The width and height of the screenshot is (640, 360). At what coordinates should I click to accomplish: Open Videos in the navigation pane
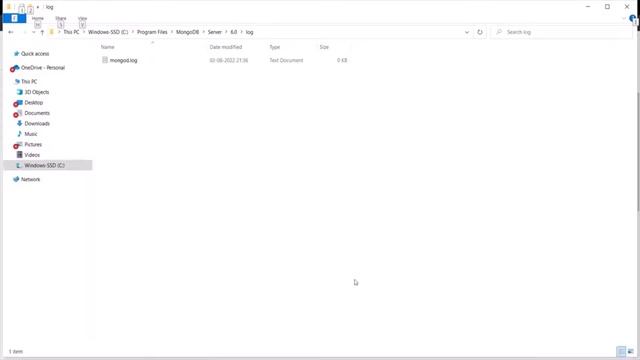[32, 155]
